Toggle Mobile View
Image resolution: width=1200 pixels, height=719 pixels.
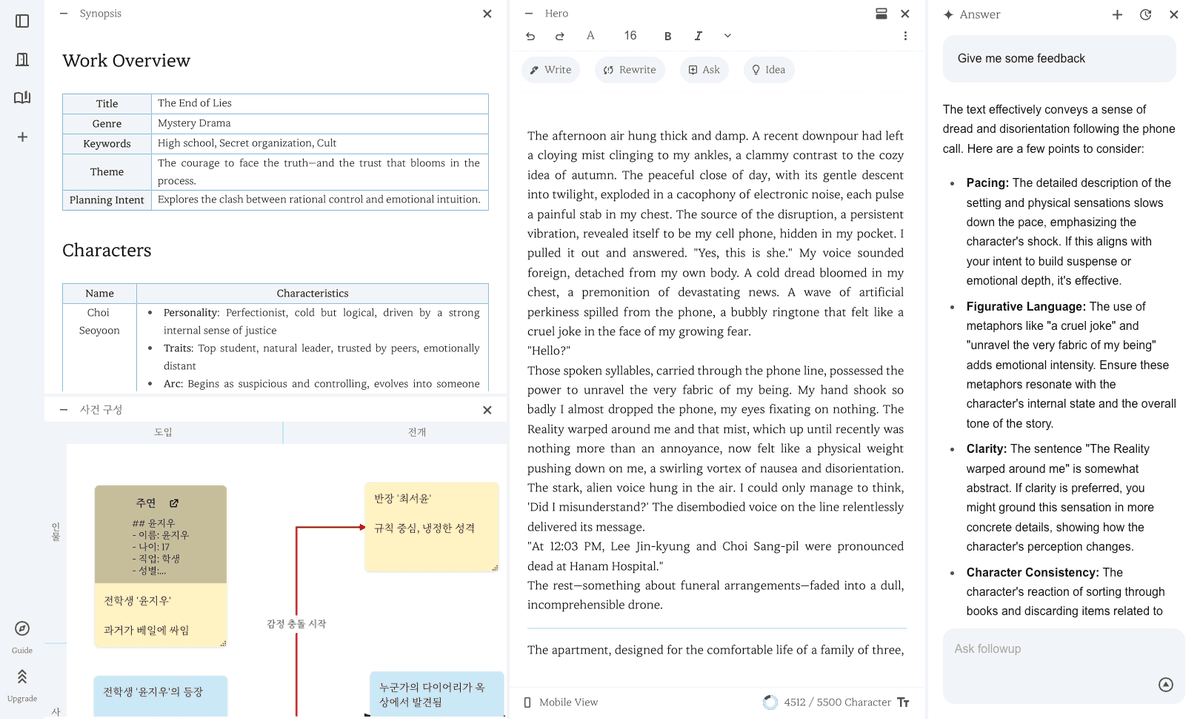pos(561,702)
